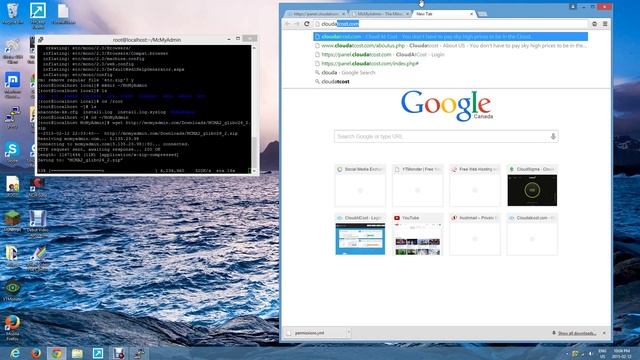Viewport: 640px width, 360px height.
Task: Click the PuTTY terminal scrollbar
Action: [x=255, y=109]
